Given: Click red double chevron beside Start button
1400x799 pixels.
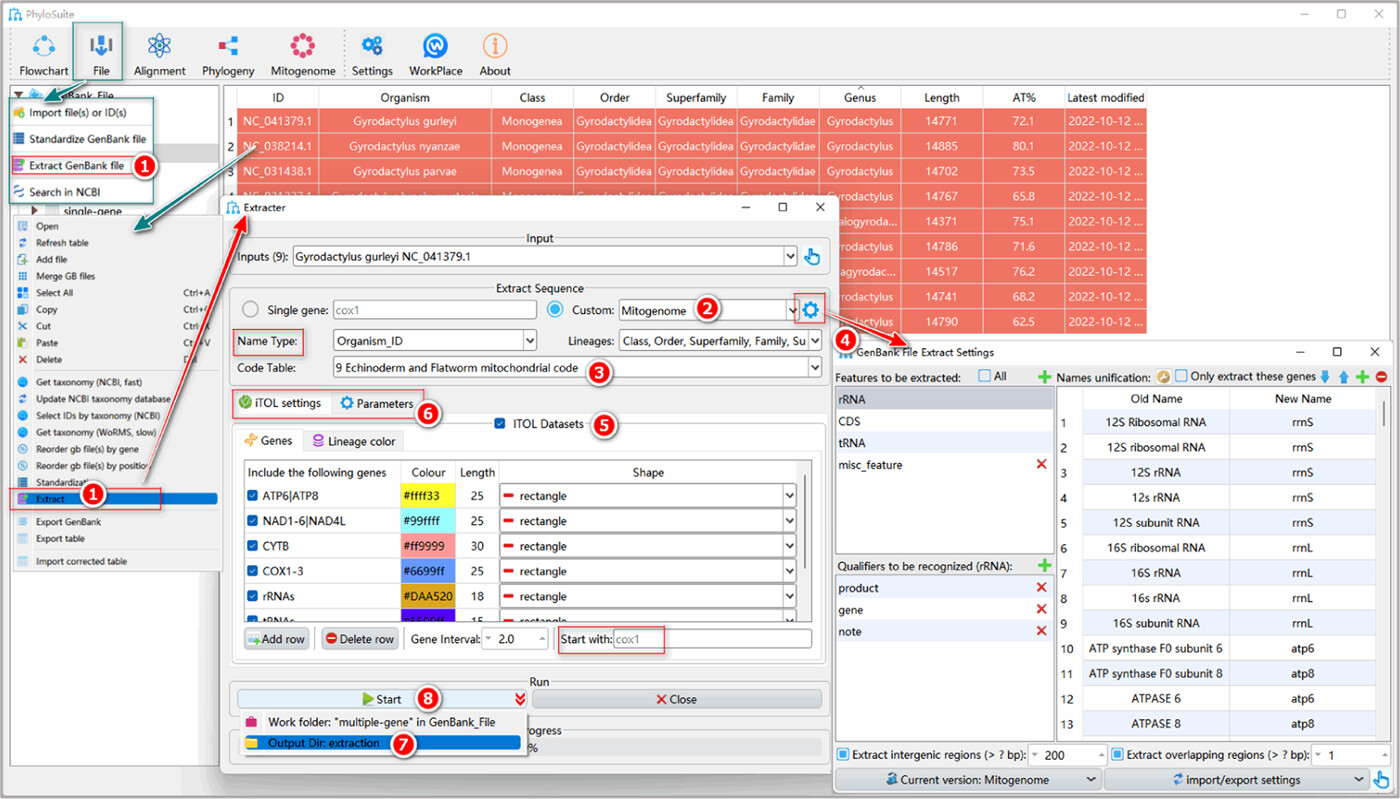Looking at the screenshot, I should pos(520,699).
